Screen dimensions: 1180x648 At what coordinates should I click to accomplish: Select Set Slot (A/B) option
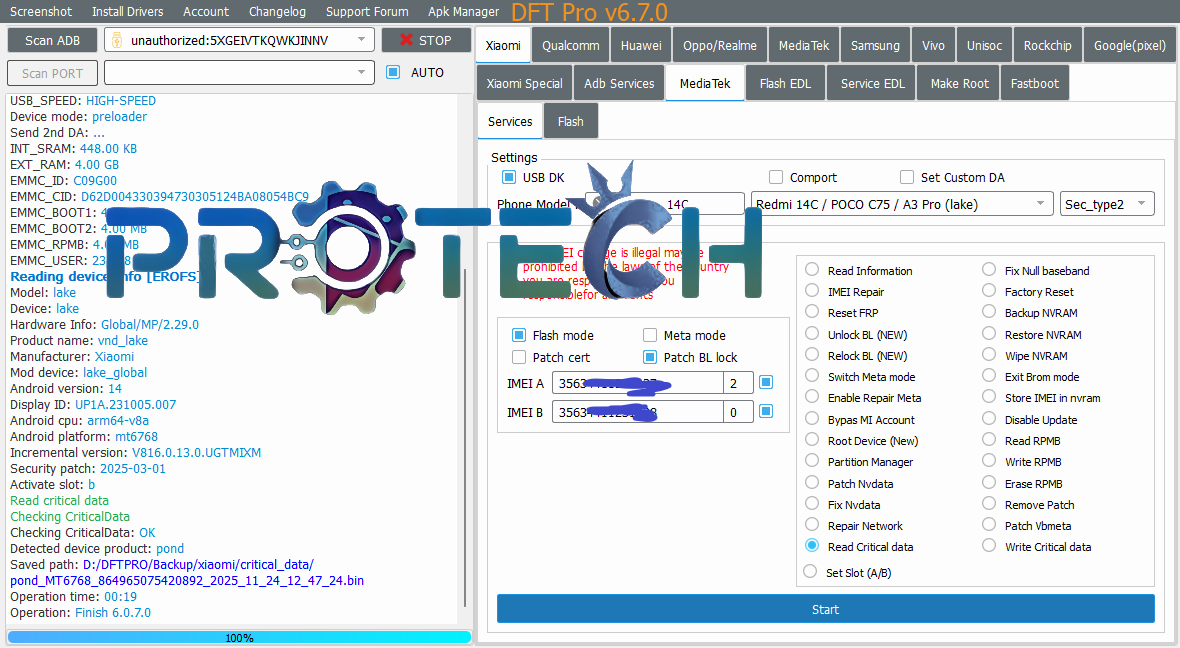pyautogui.click(x=810, y=572)
